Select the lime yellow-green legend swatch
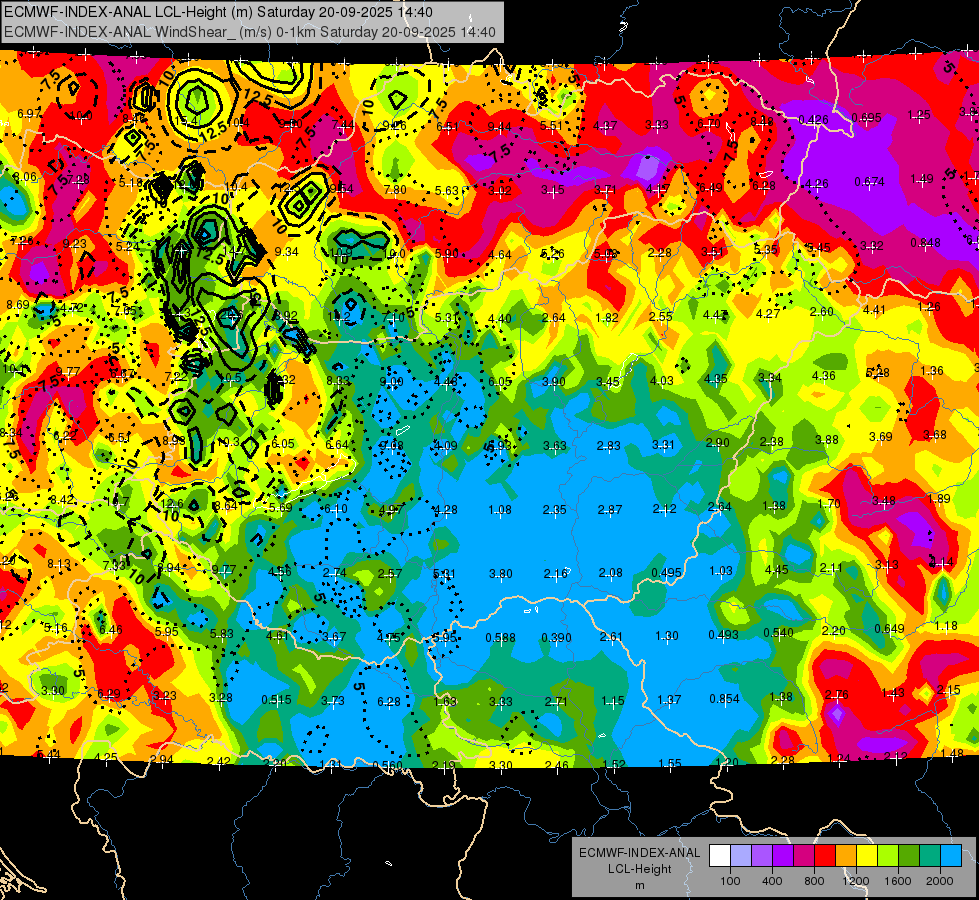This screenshot has height=900, width=979. pos(888,856)
